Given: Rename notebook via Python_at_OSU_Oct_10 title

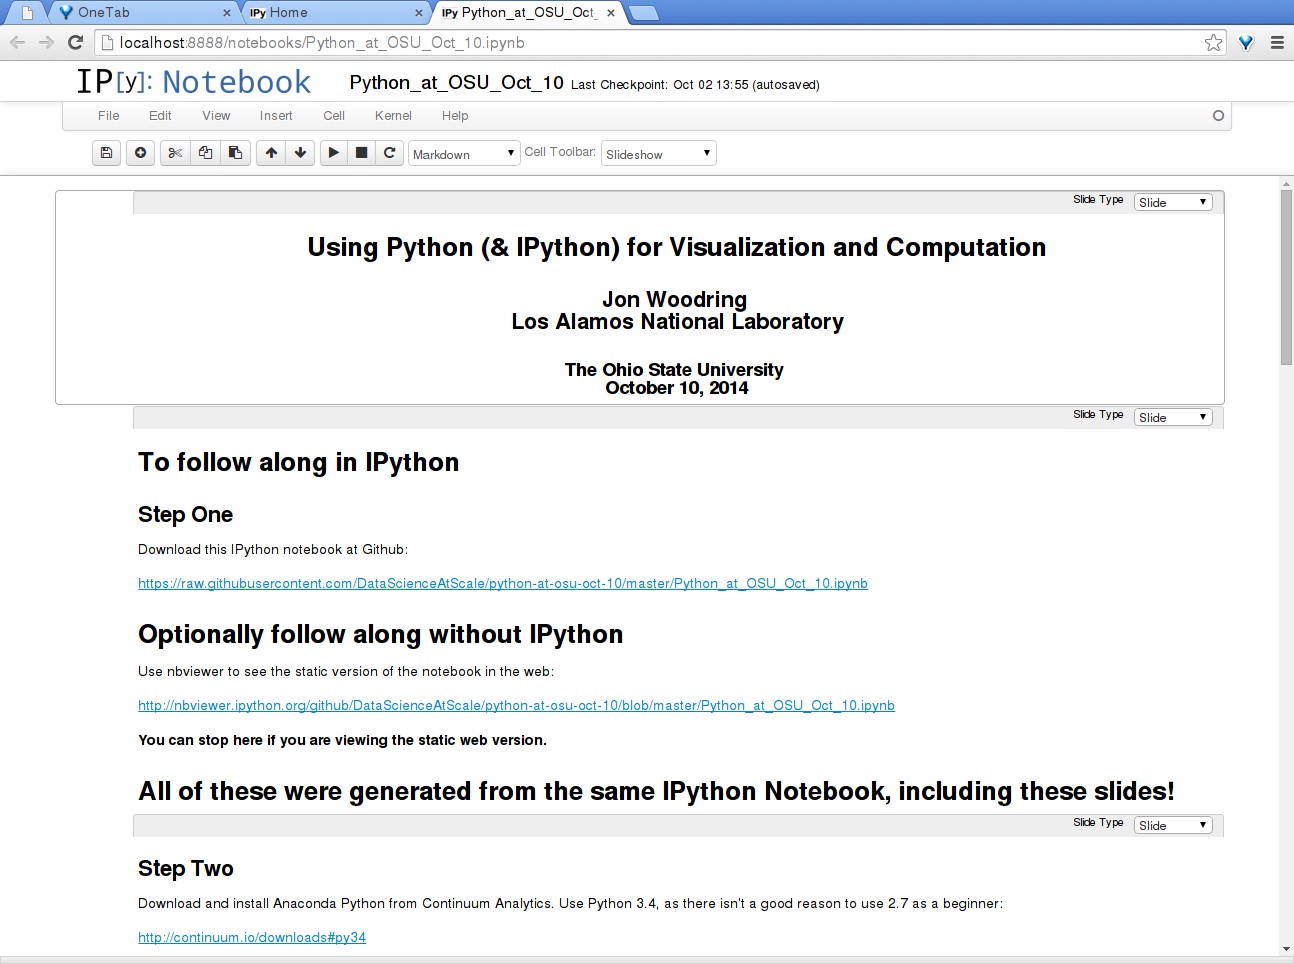Looking at the screenshot, I should (456, 82).
